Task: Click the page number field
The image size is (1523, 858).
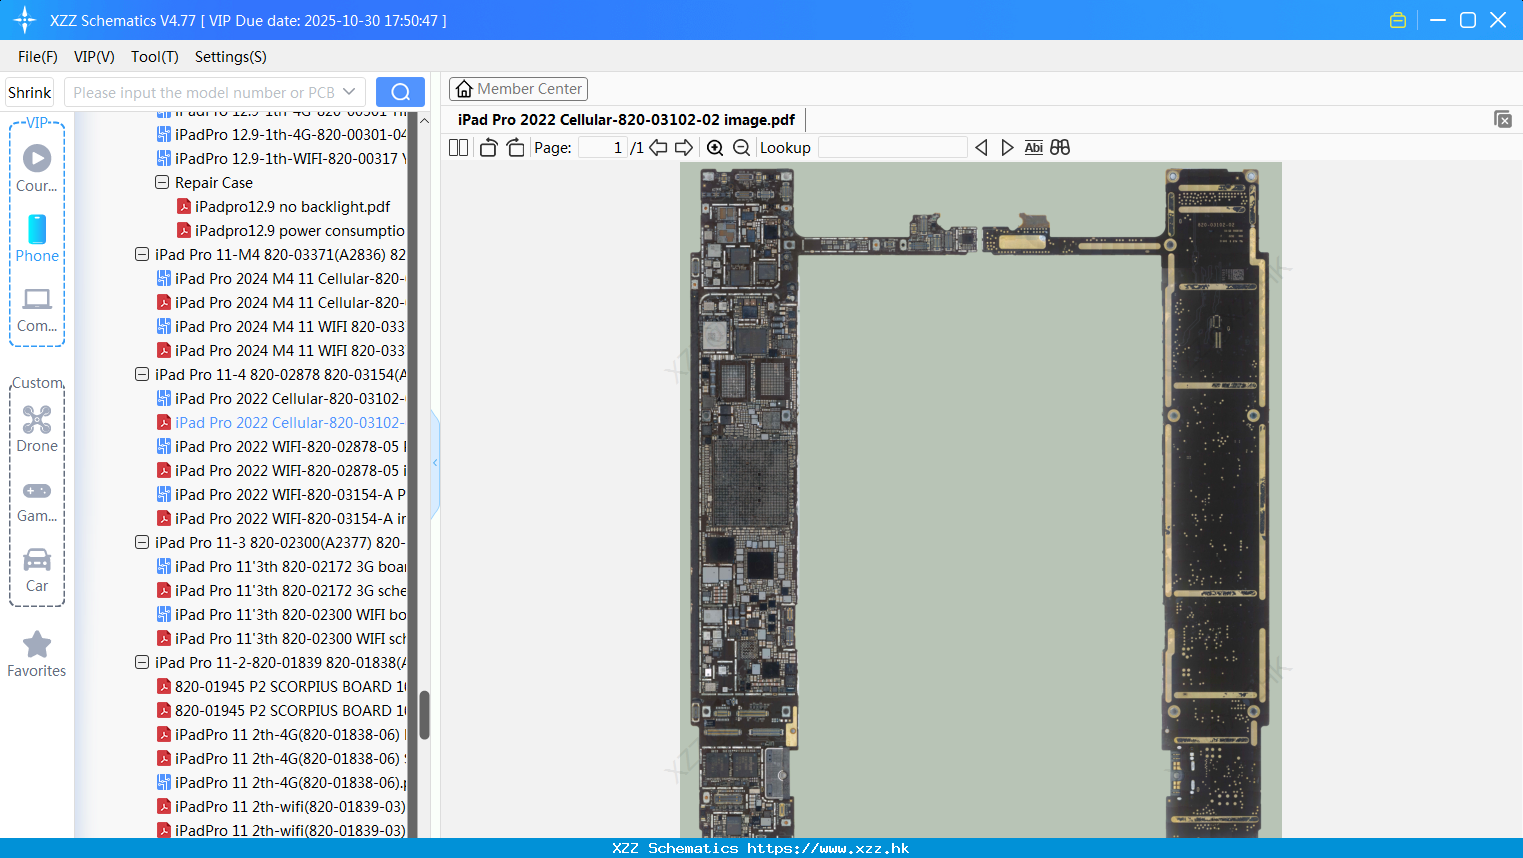Action: pyautogui.click(x=603, y=147)
